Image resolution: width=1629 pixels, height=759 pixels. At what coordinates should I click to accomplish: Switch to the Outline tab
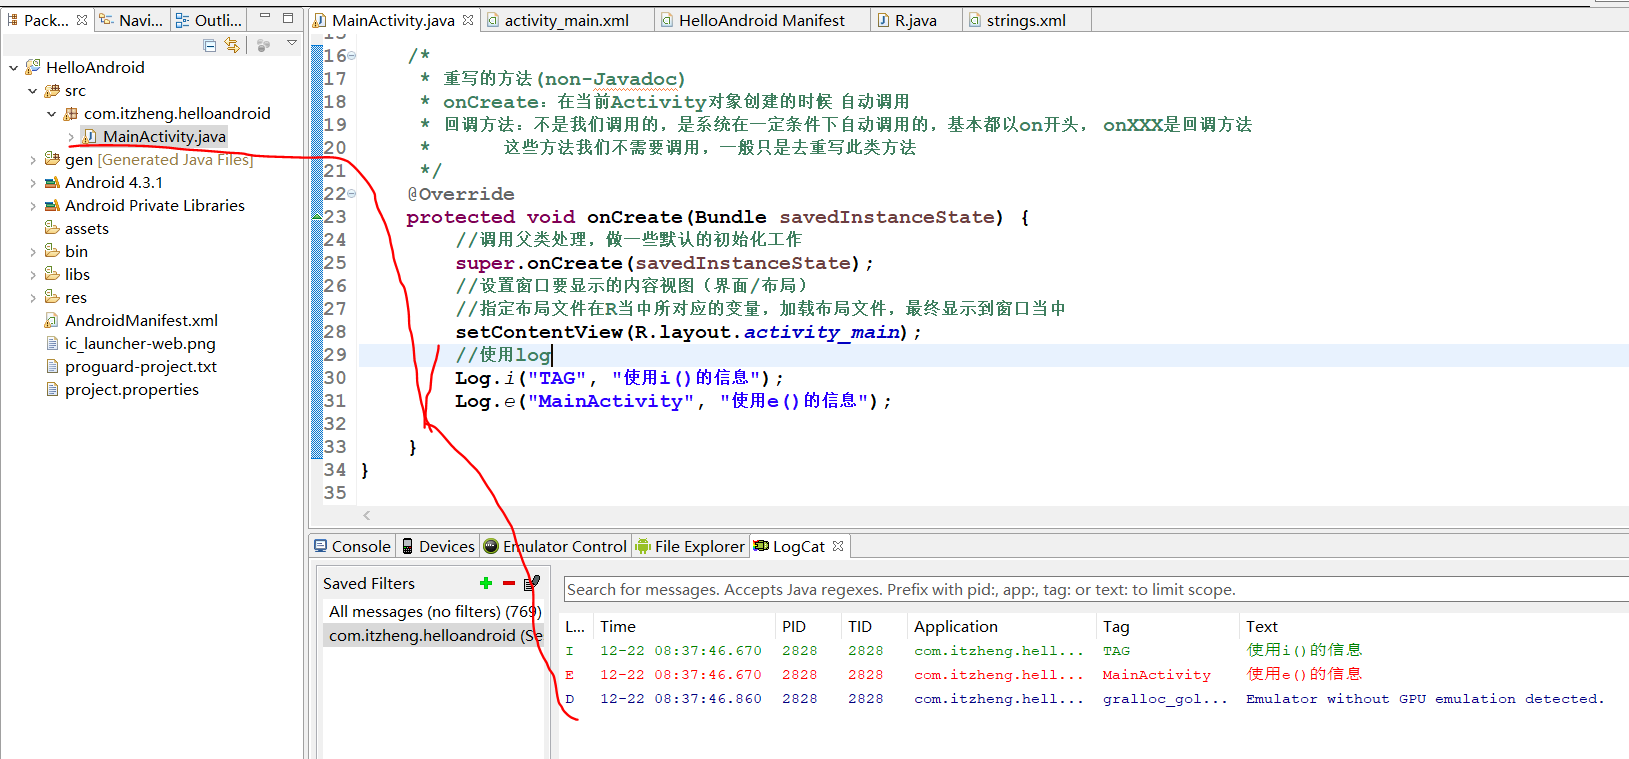point(209,20)
